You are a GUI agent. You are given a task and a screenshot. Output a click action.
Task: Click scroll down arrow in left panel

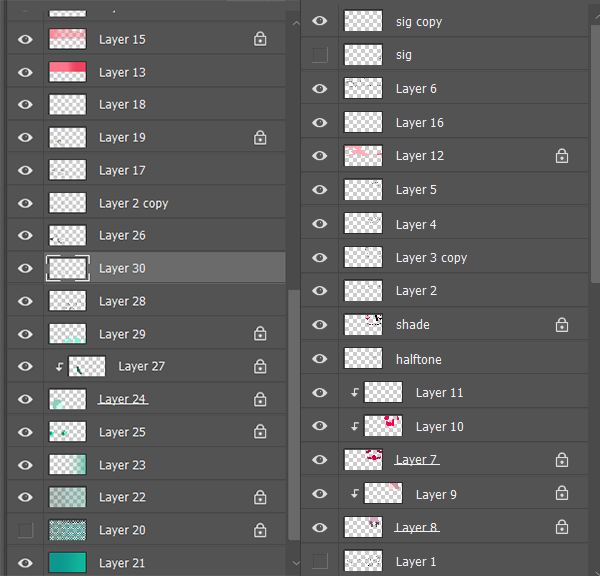[292, 565]
